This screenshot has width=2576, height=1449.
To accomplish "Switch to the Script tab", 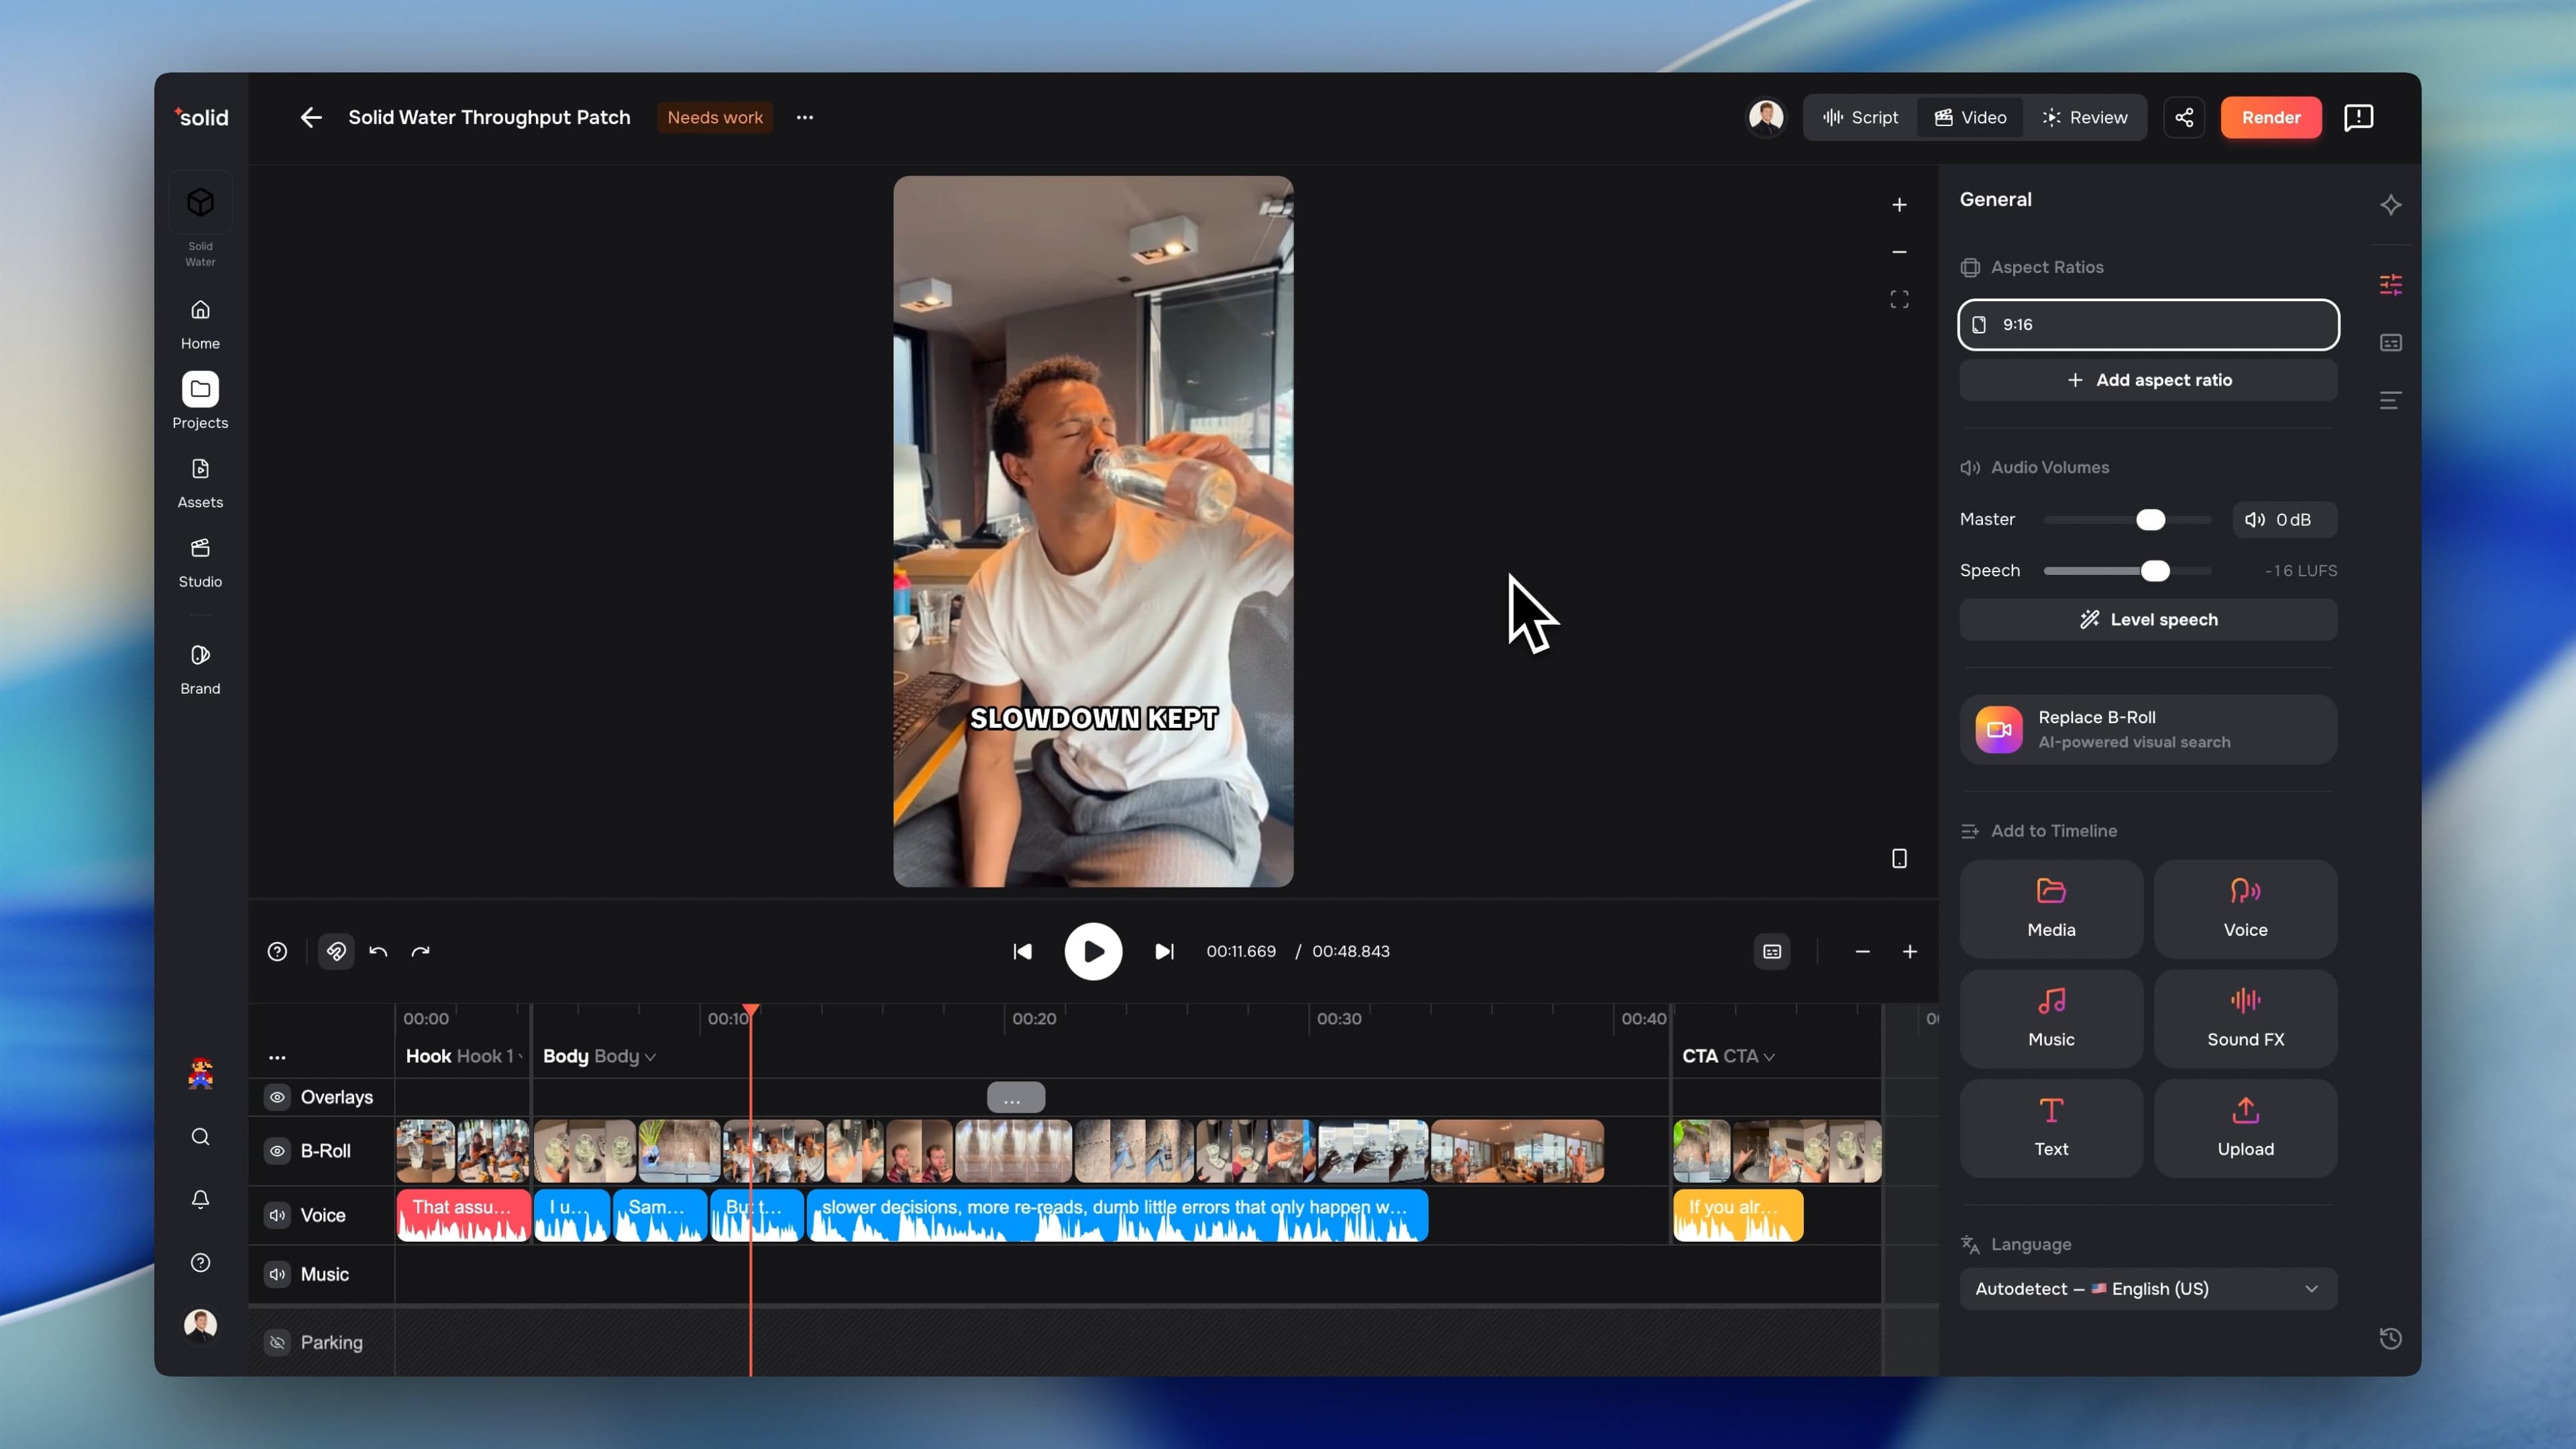I will click(x=1860, y=117).
